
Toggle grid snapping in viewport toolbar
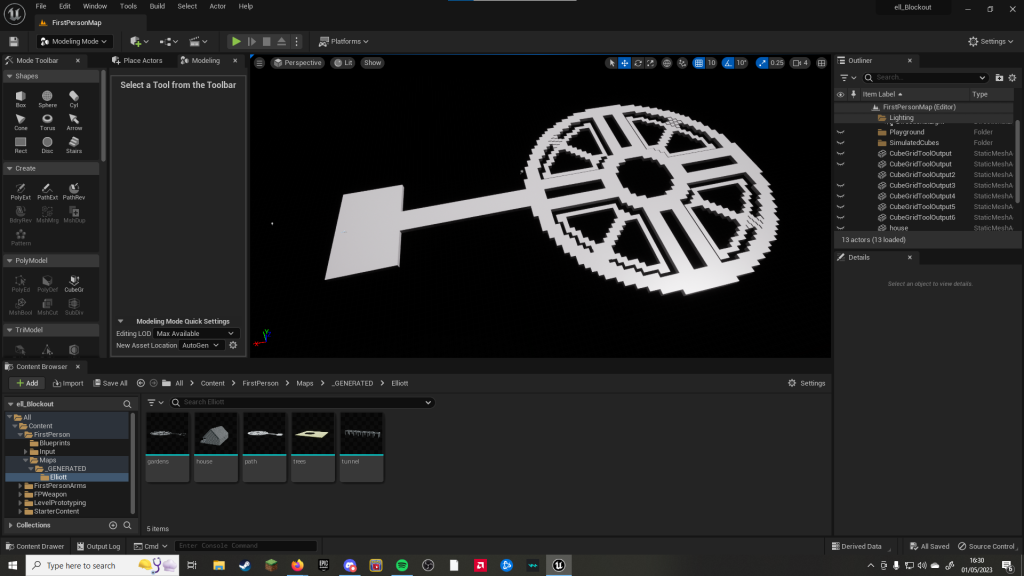699,63
